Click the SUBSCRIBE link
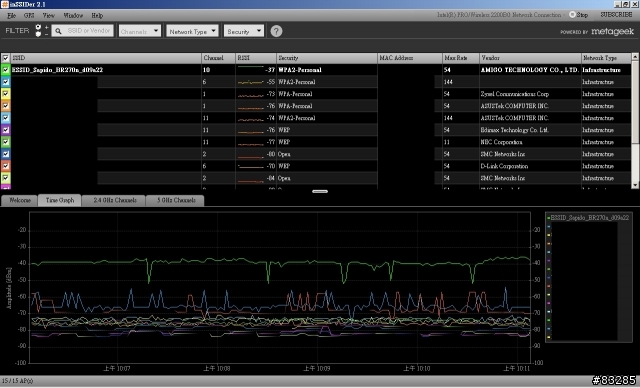 616,15
